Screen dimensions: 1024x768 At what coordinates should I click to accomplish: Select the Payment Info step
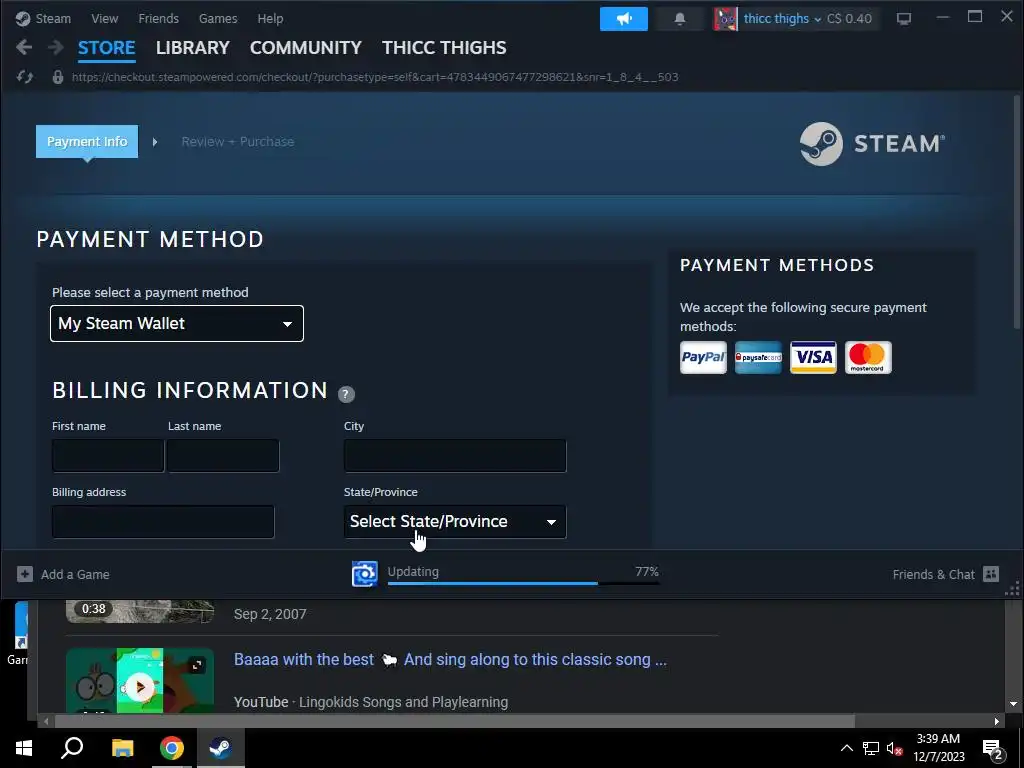click(87, 142)
